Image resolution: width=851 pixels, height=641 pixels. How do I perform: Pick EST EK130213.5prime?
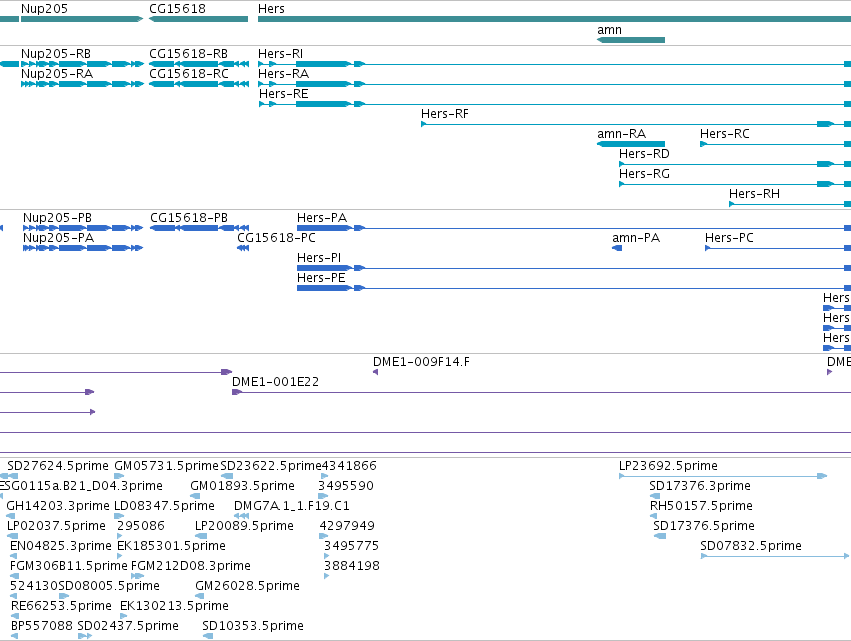click(174, 607)
